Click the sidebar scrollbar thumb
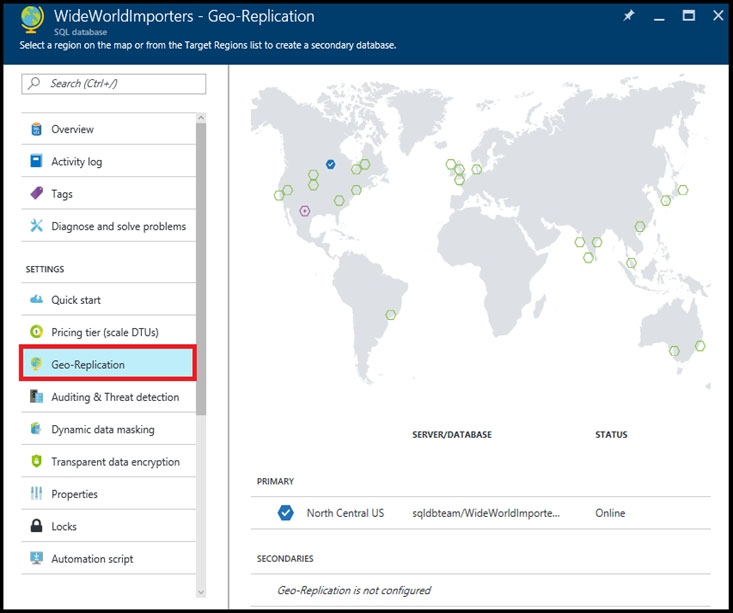 tap(201, 269)
